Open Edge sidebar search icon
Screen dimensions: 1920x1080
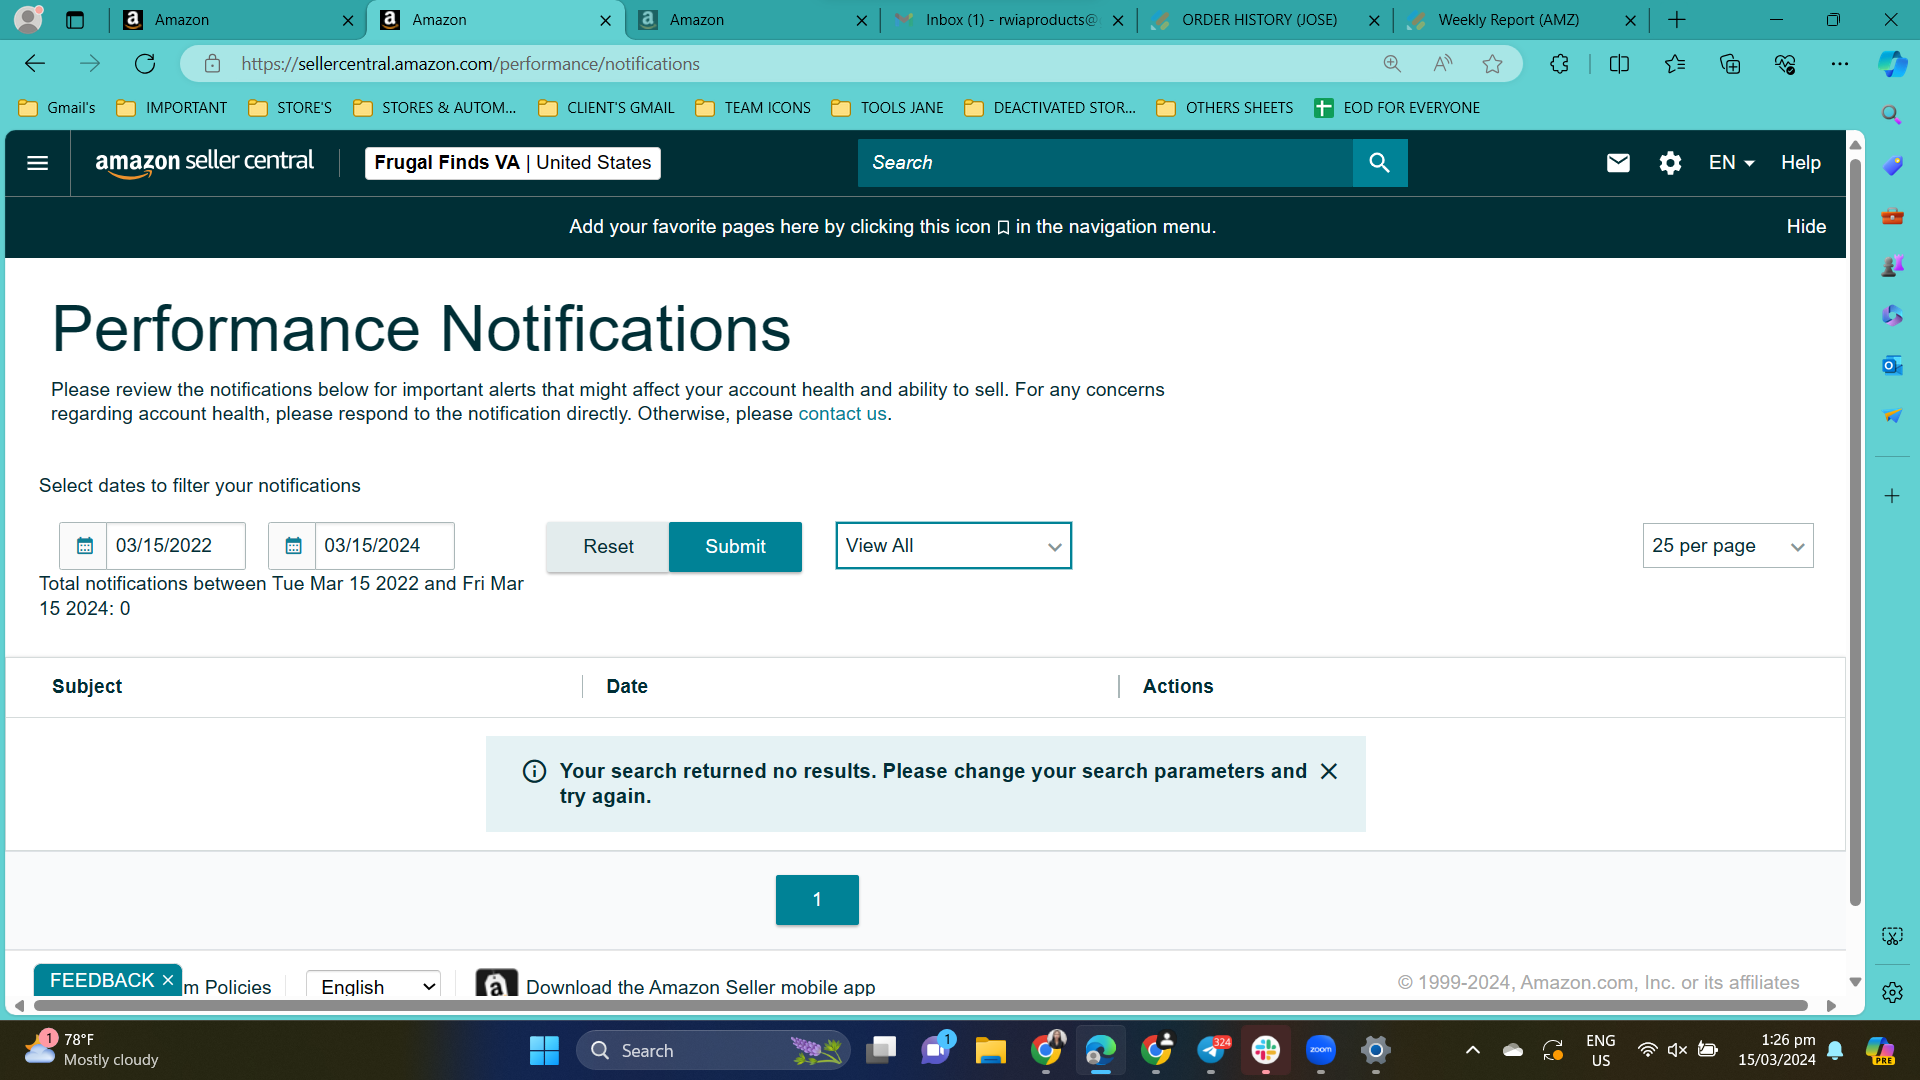click(1892, 115)
